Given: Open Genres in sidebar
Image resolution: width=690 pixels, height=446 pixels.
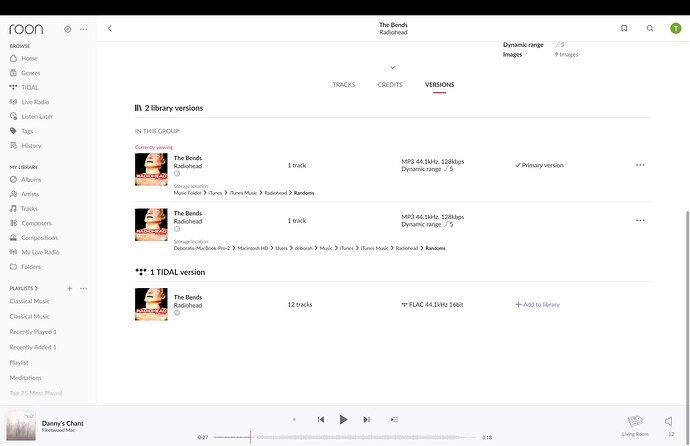Looking at the screenshot, I should pos(25,73).
